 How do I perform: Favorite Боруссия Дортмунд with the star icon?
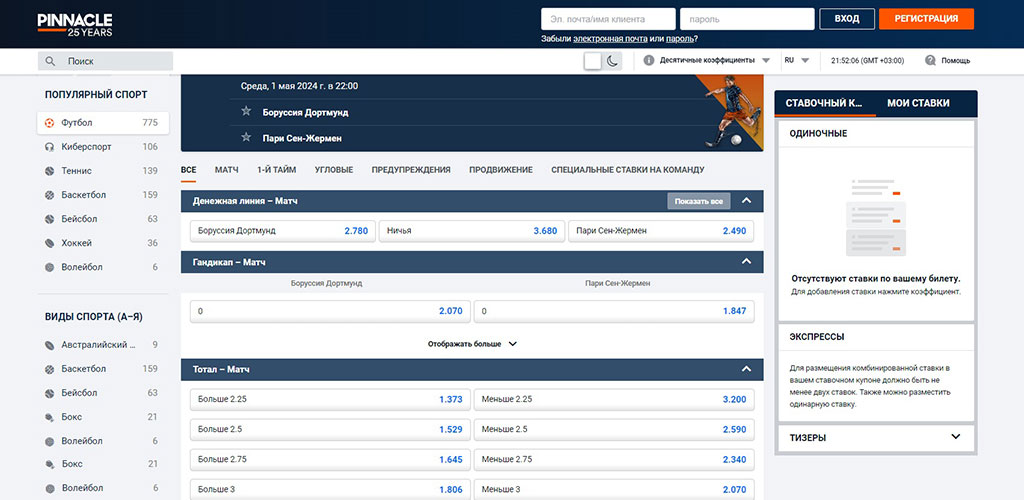tap(246, 112)
